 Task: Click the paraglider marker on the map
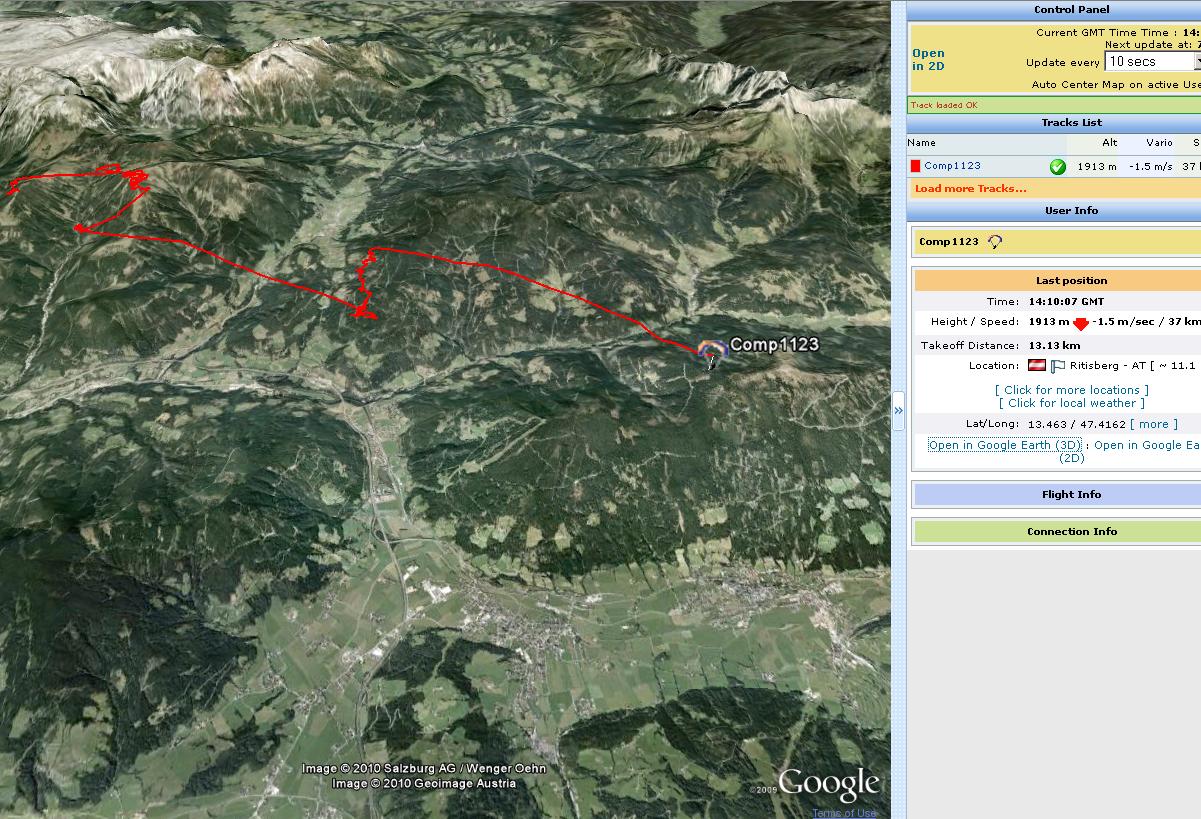(711, 352)
